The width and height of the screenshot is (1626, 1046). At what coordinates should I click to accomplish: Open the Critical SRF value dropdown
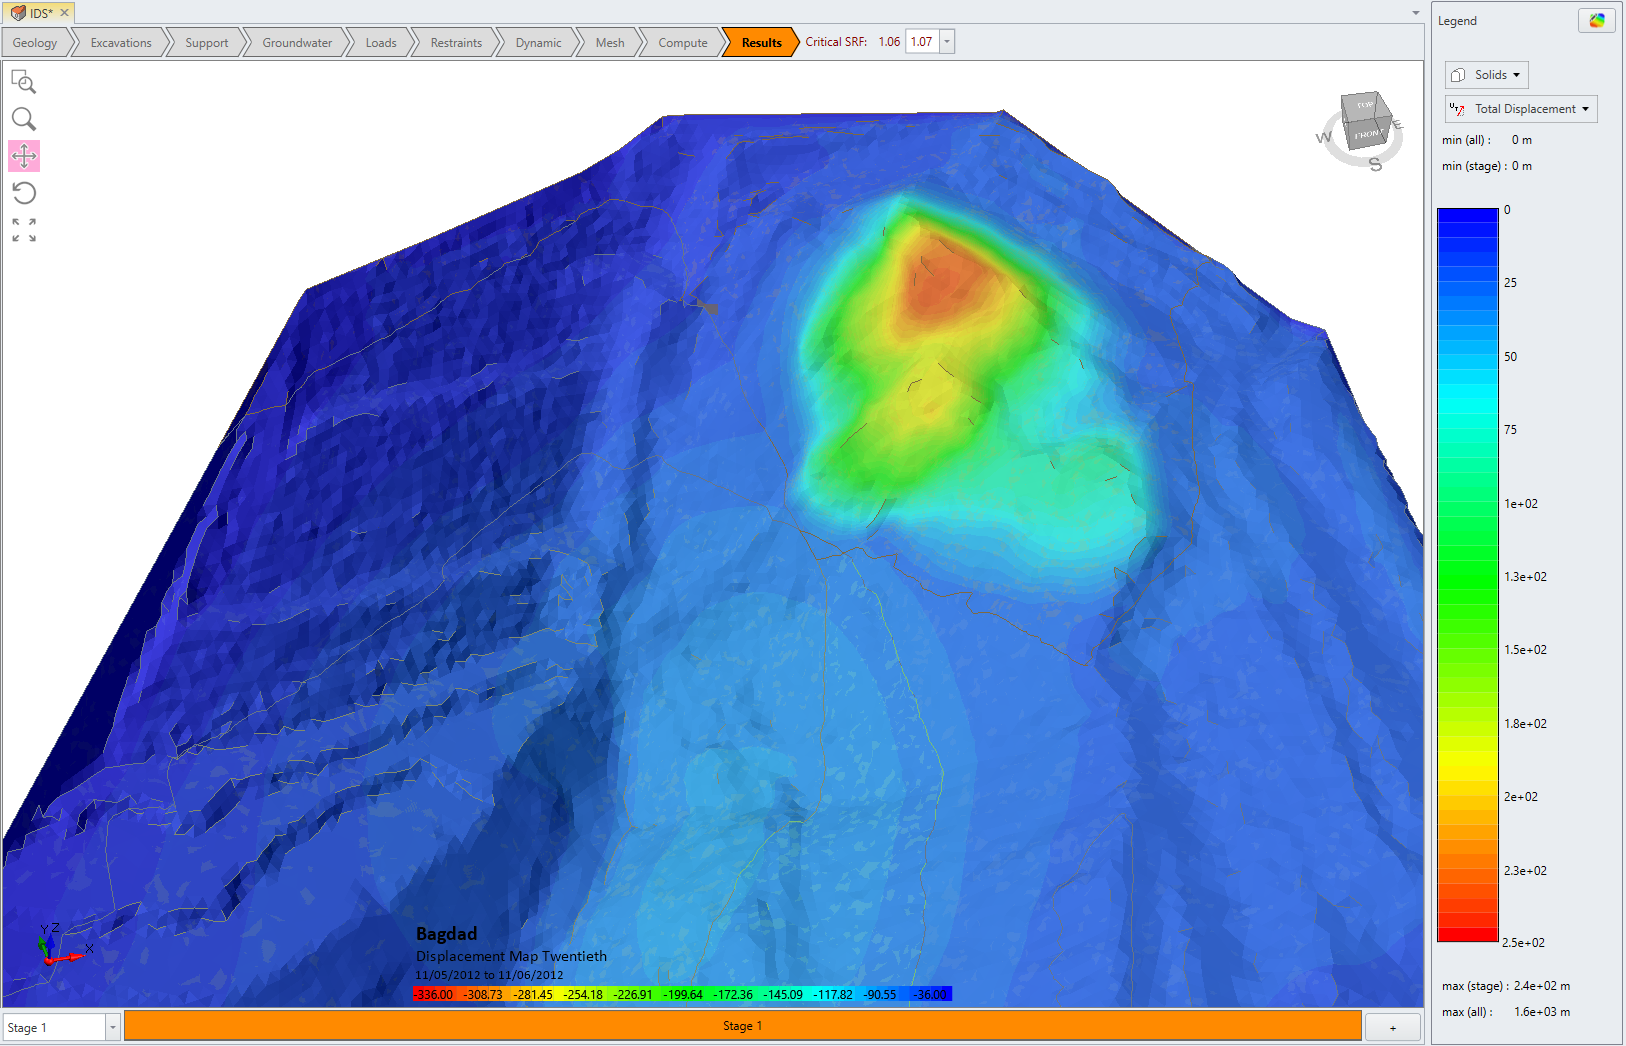point(946,41)
